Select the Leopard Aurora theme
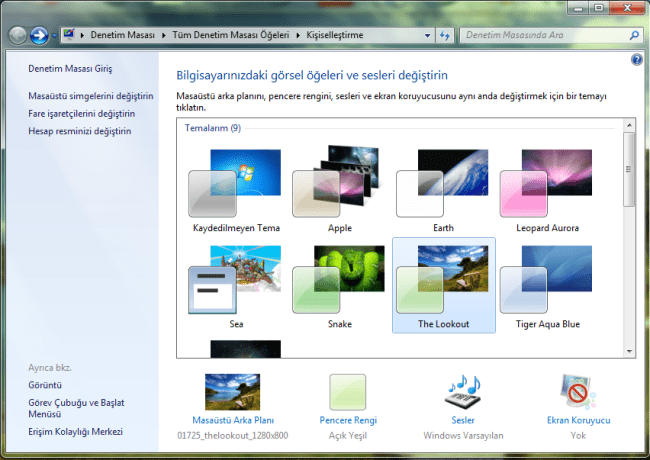 (547, 189)
